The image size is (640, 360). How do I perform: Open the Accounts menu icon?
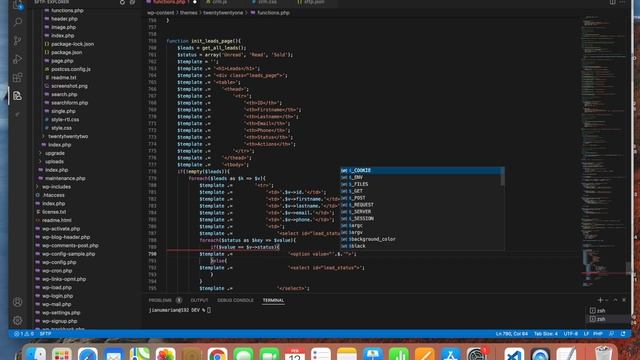(18, 302)
